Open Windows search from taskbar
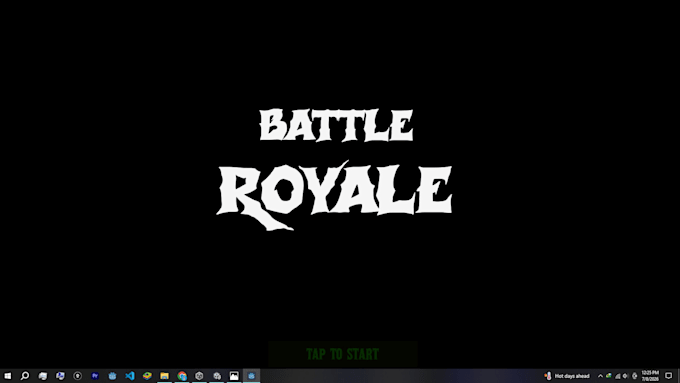680x383 pixels. tap(25, 376)
